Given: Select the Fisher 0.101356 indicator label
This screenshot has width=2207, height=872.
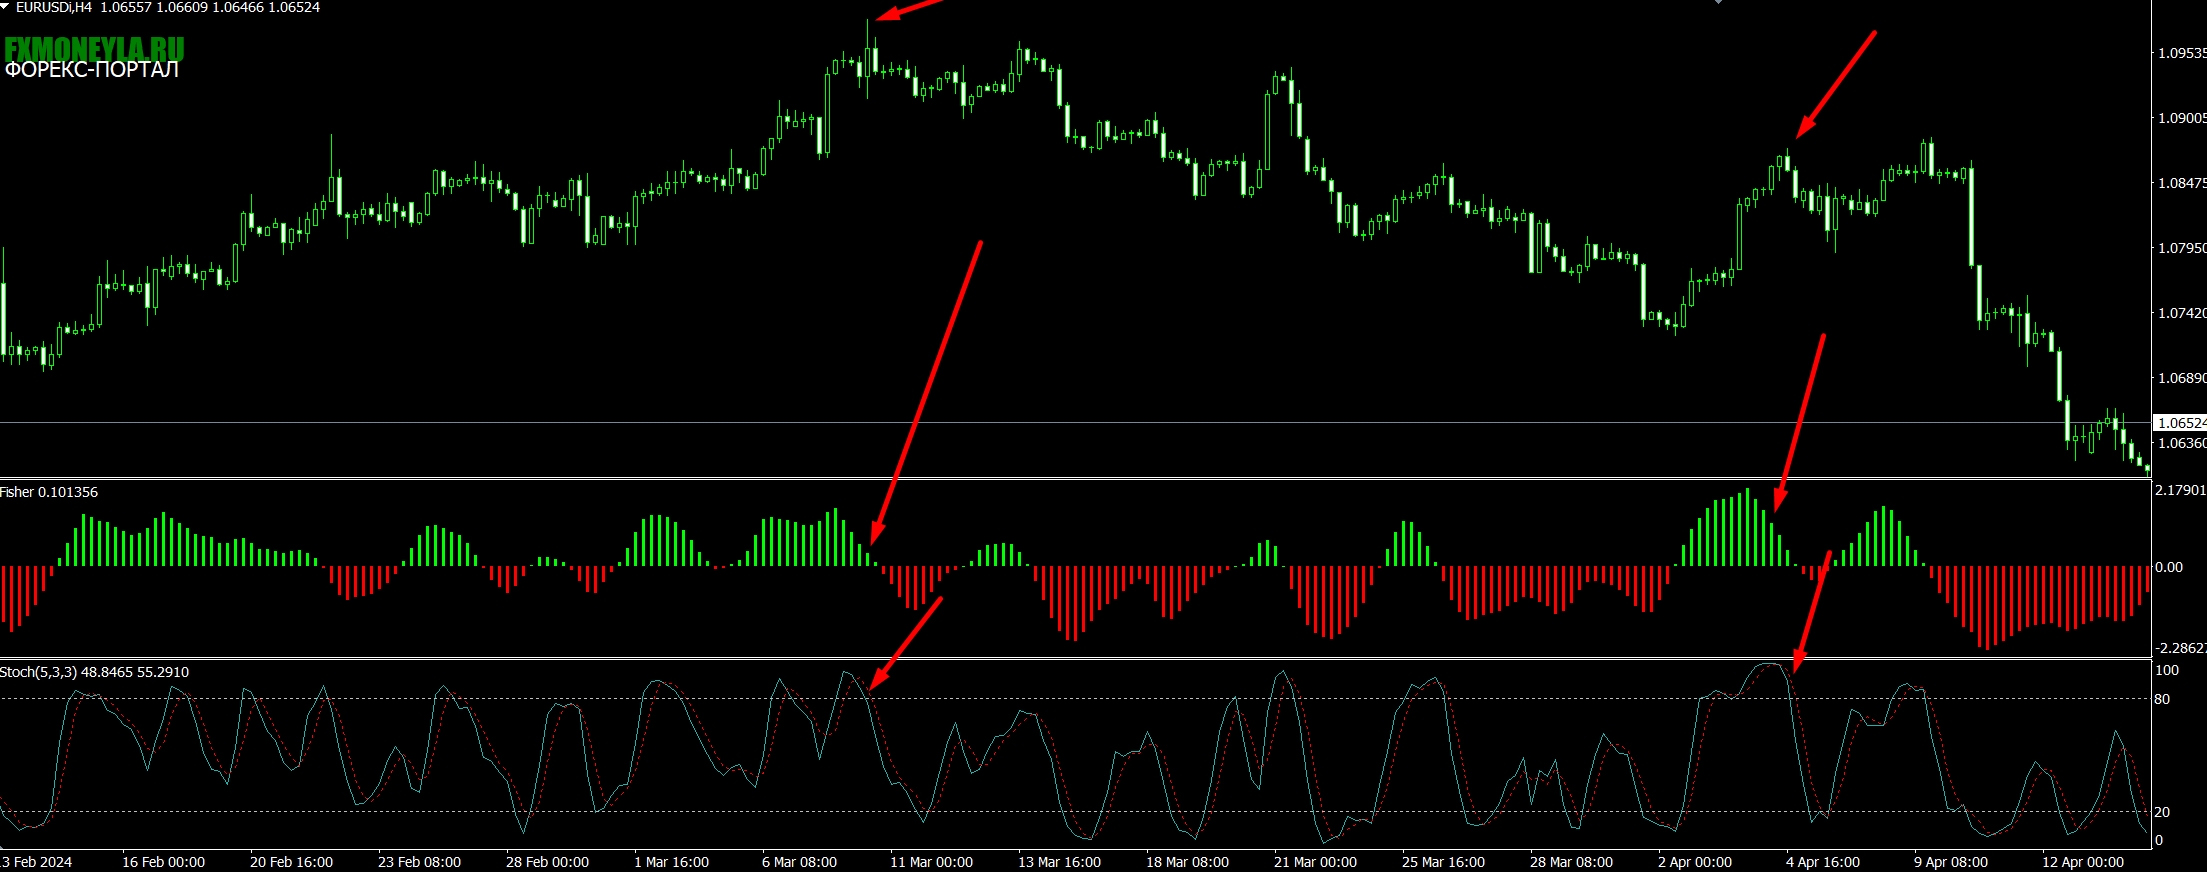Looking at the screenshot, I should (49, 492).
